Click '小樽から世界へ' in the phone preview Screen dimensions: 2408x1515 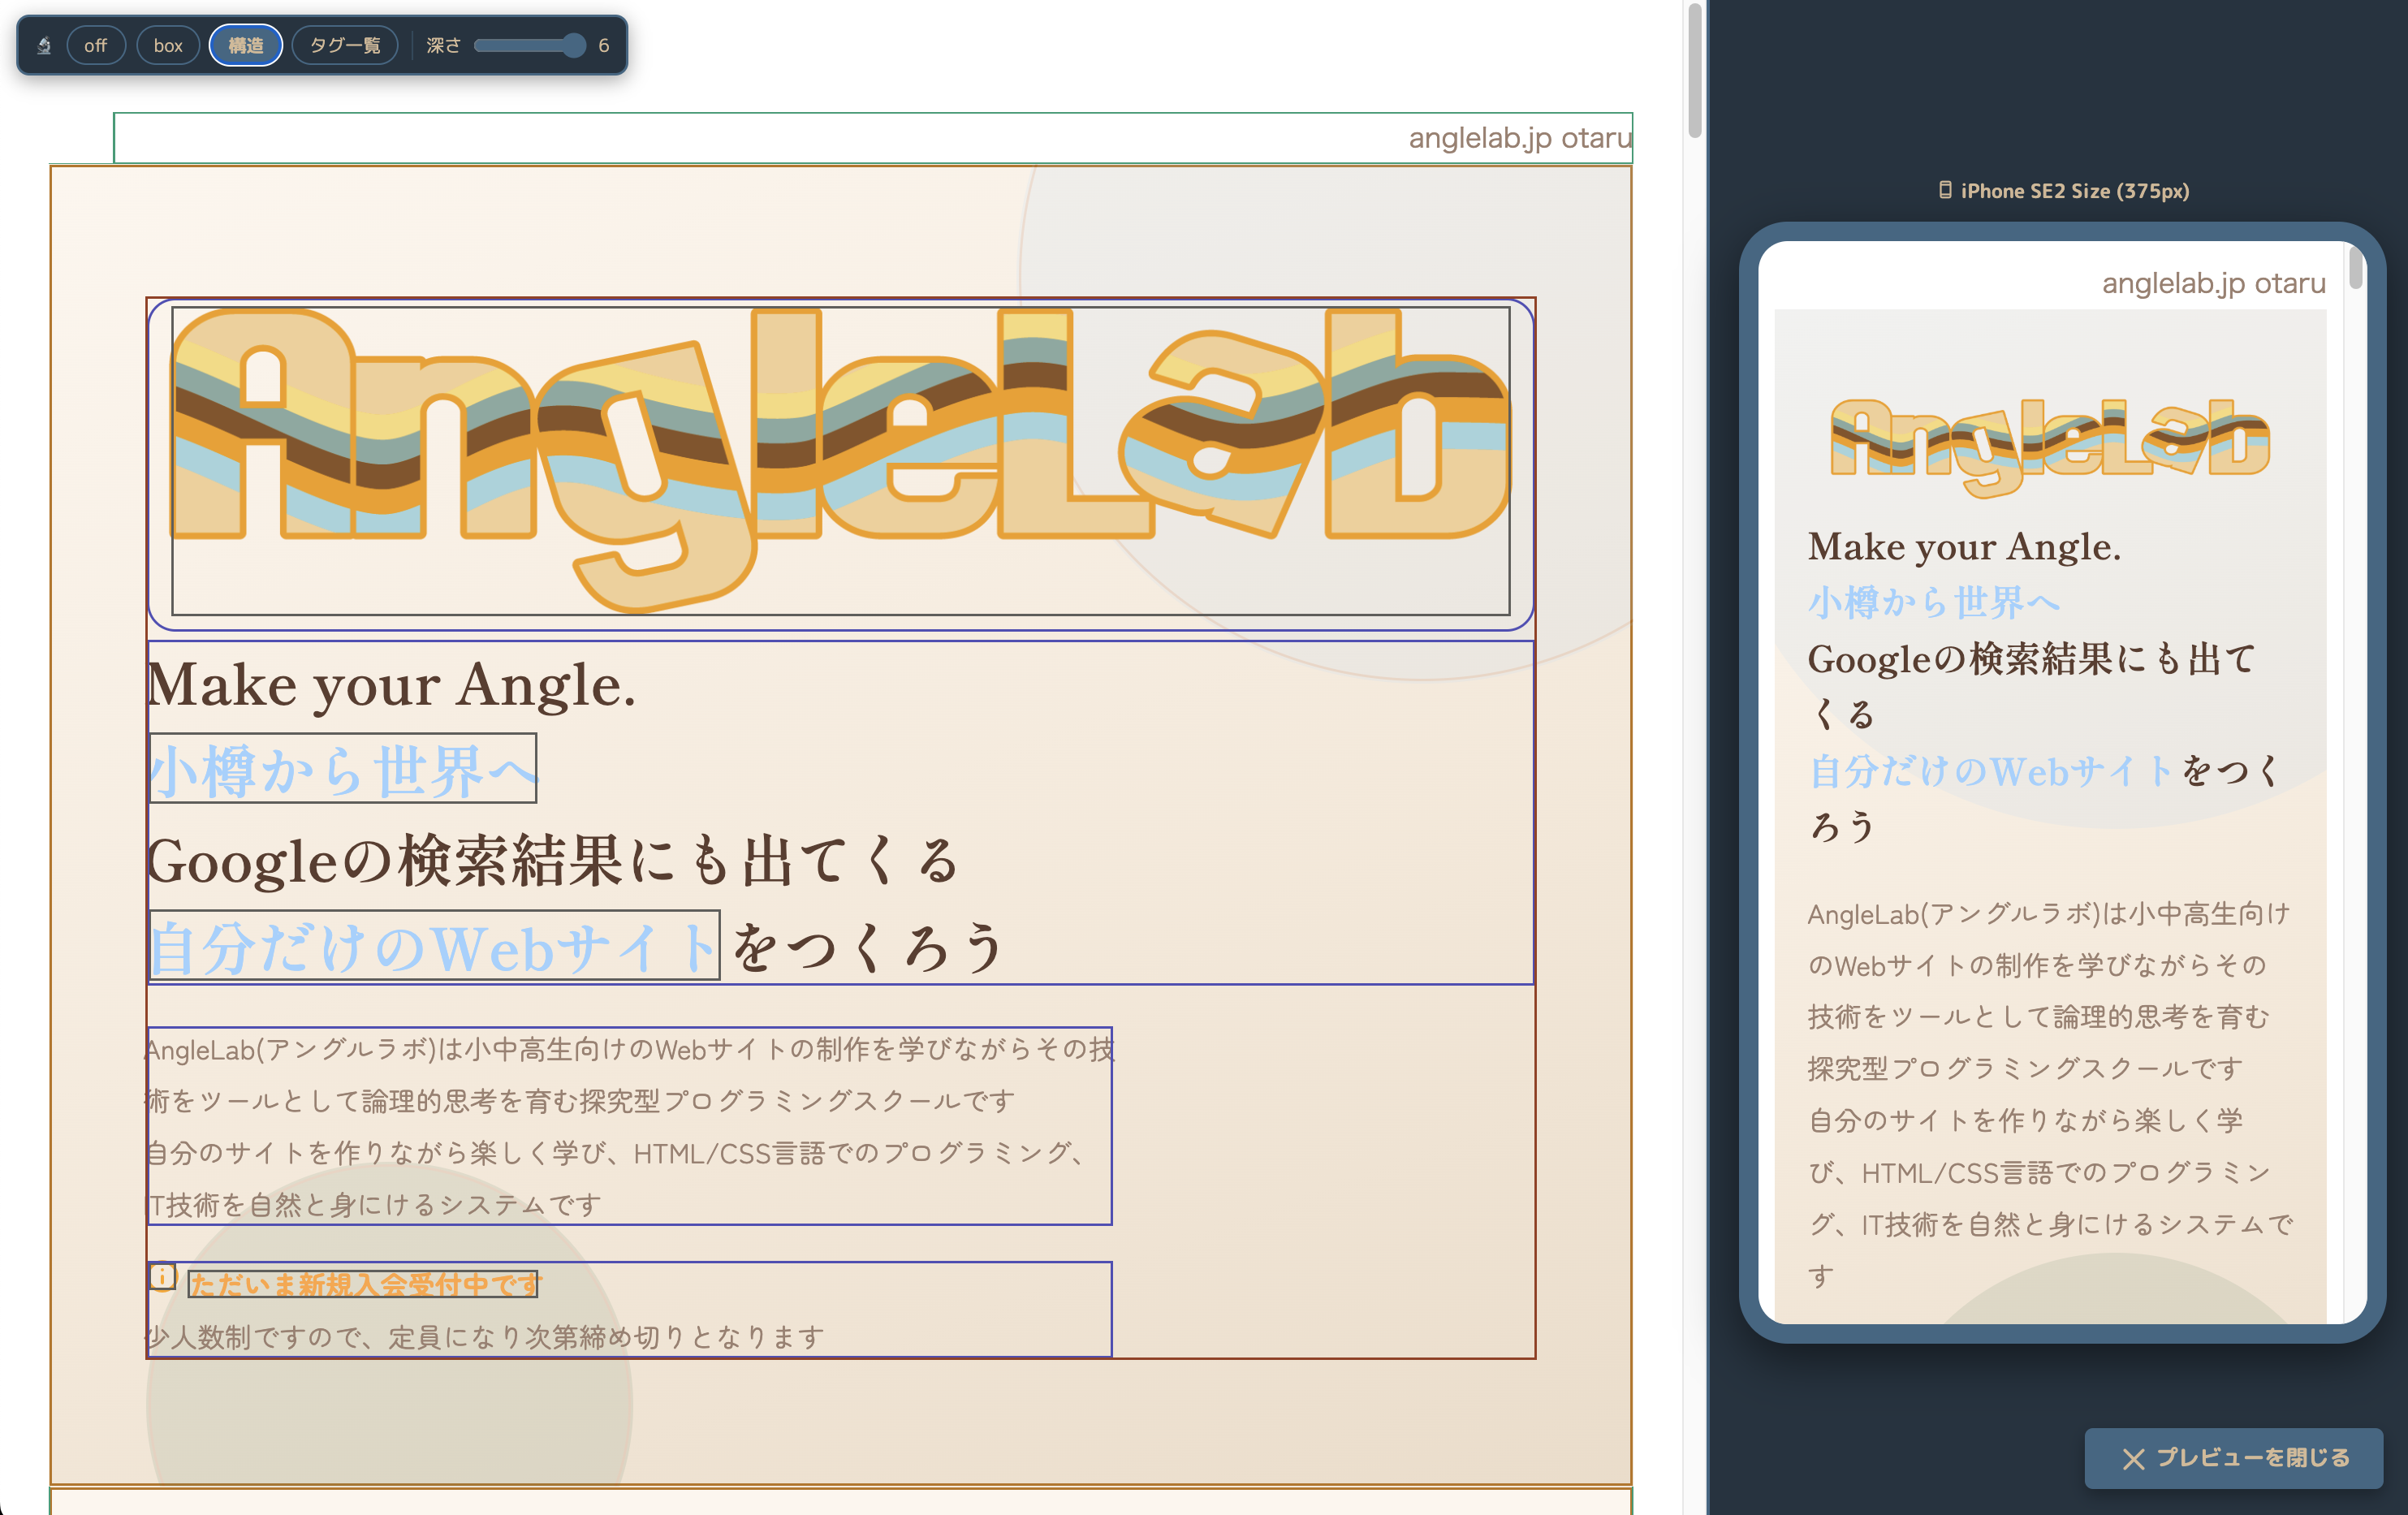tap(1934, 603)
